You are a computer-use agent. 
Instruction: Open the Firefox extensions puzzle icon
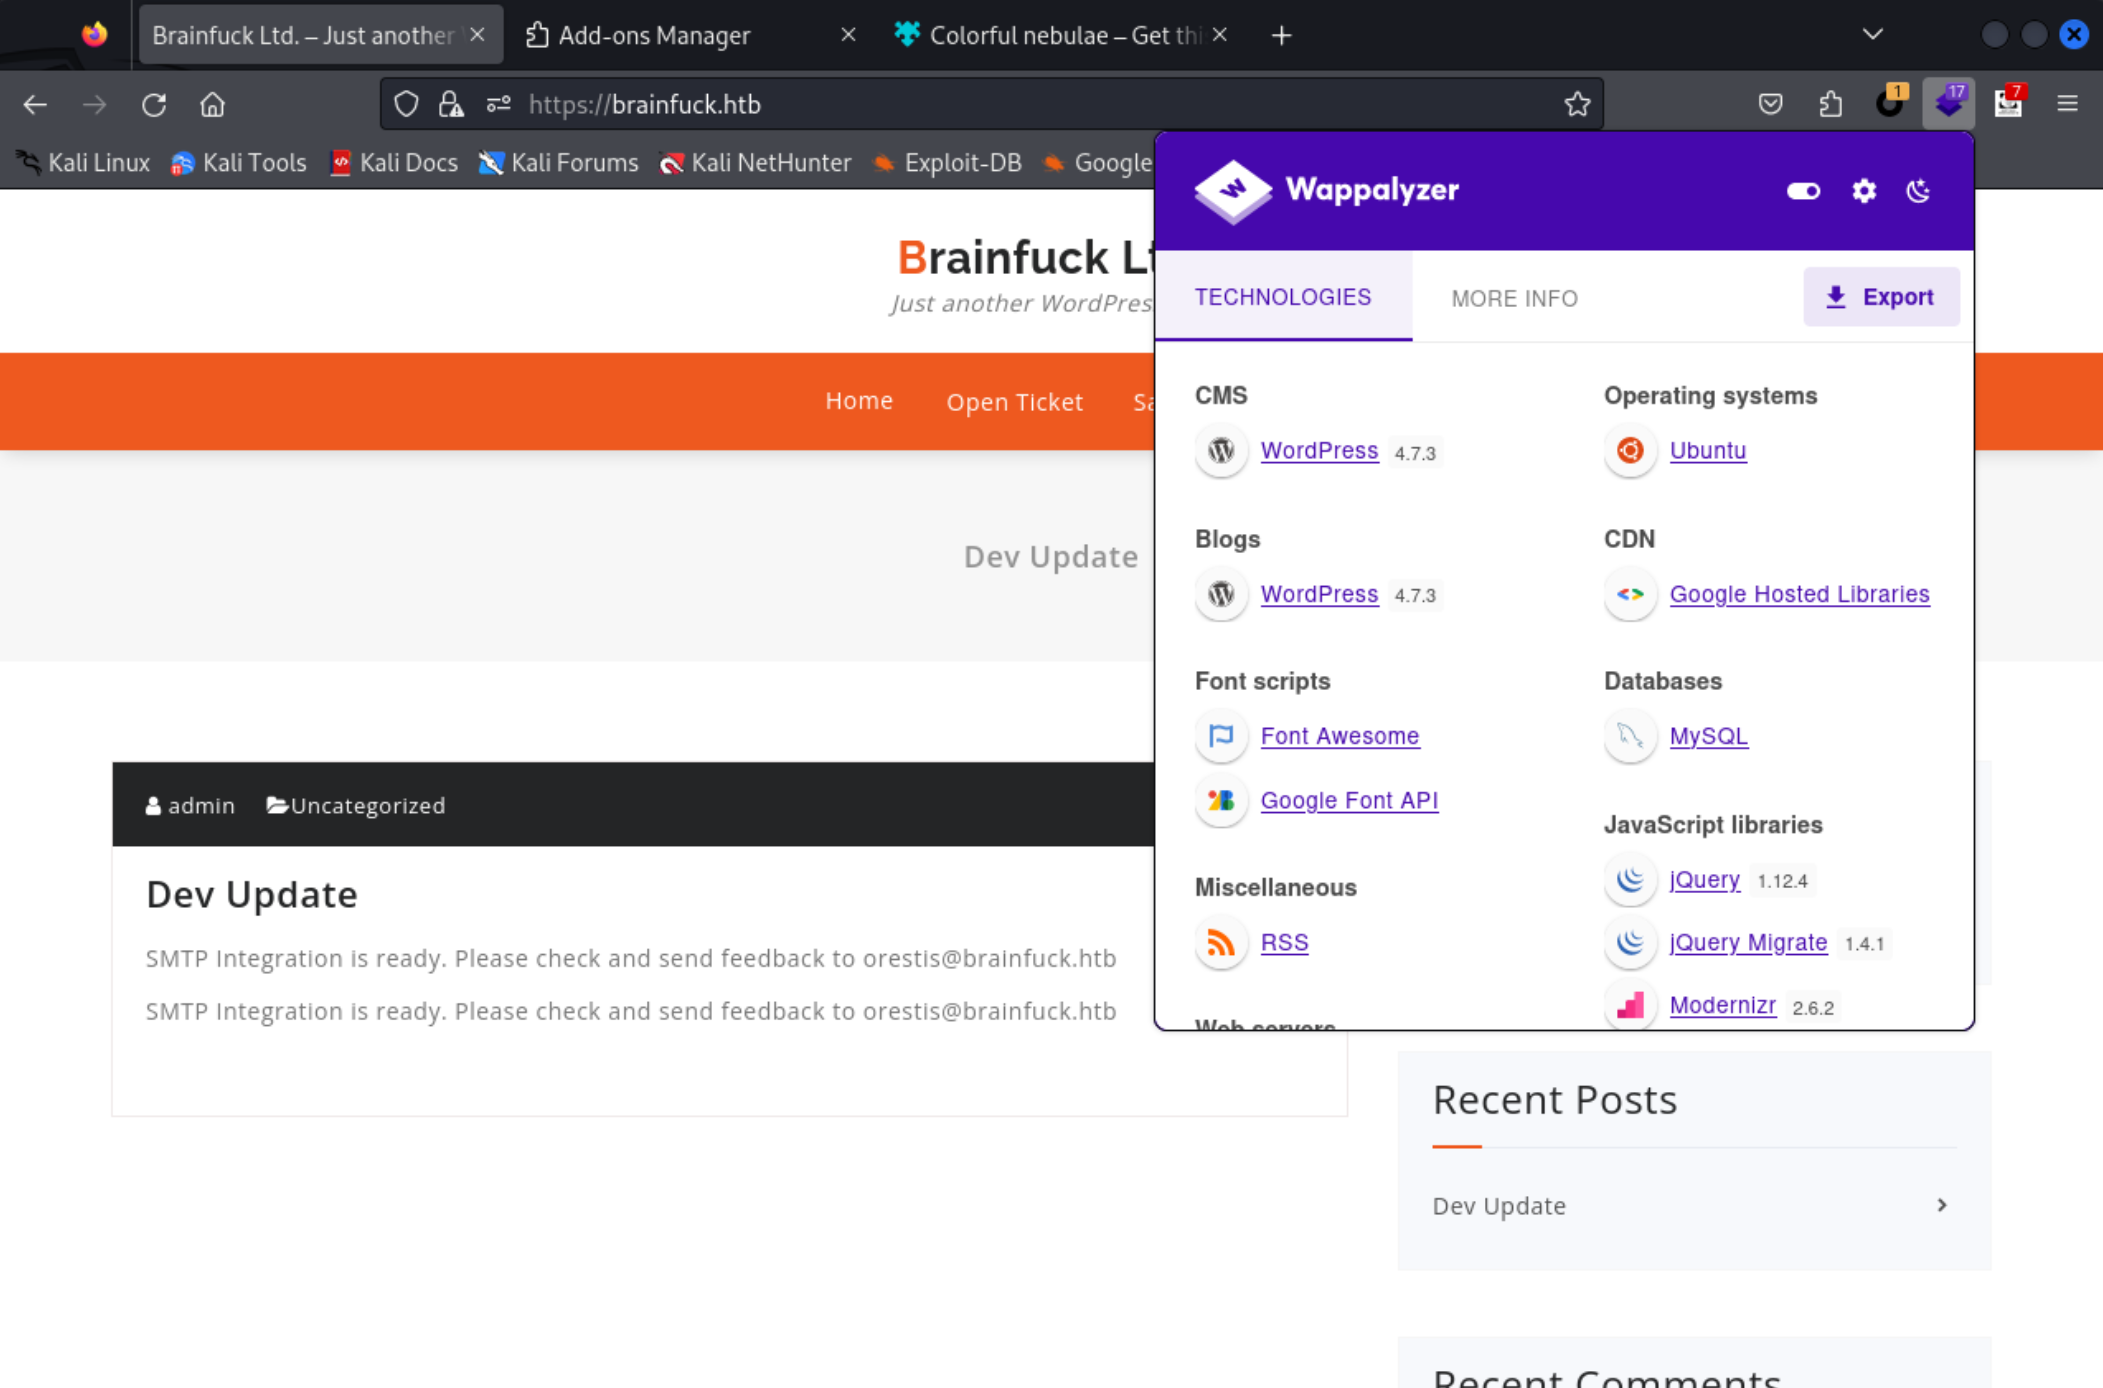[1830, 104]
